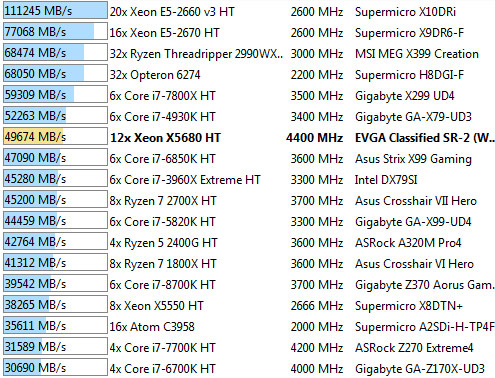
Task: Select the 31589 MB/s result
Action: (x=55, y=346)
